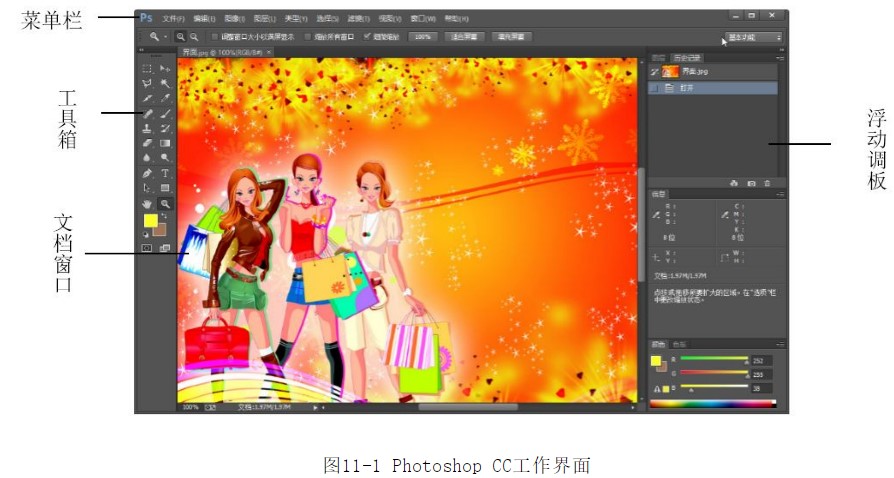Select the Gradient tool
Viewport: 894px width, 478px height.
pyautogui.click(x=165, y=143)
